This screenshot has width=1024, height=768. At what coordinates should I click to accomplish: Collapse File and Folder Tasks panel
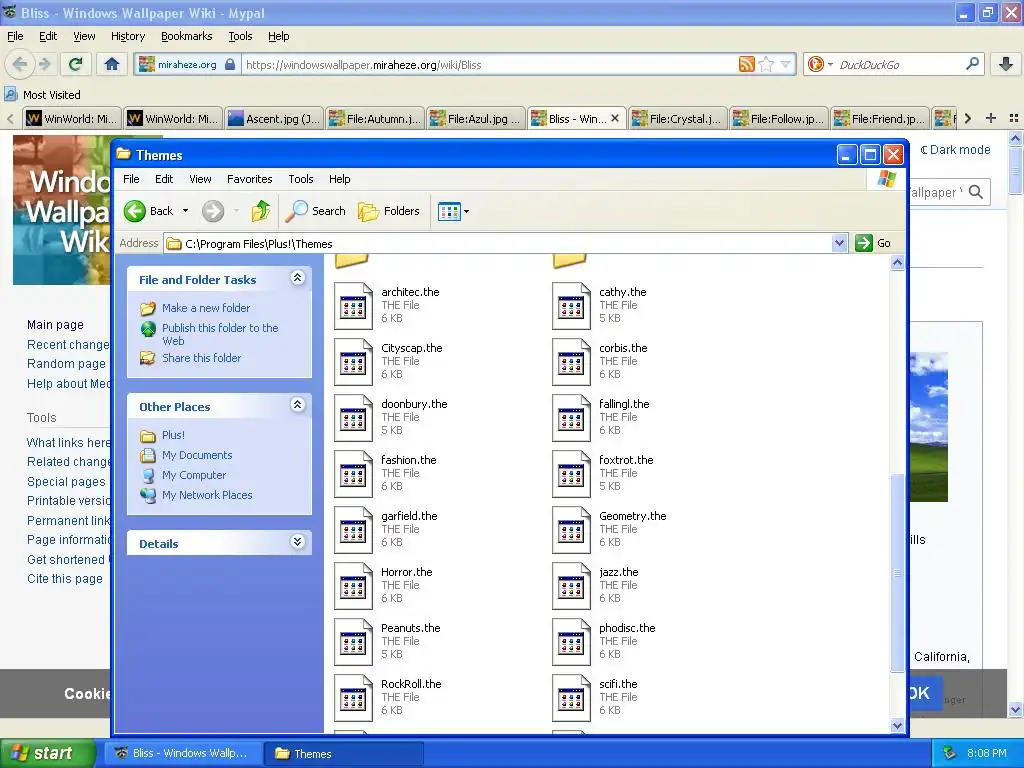point(297,278)
